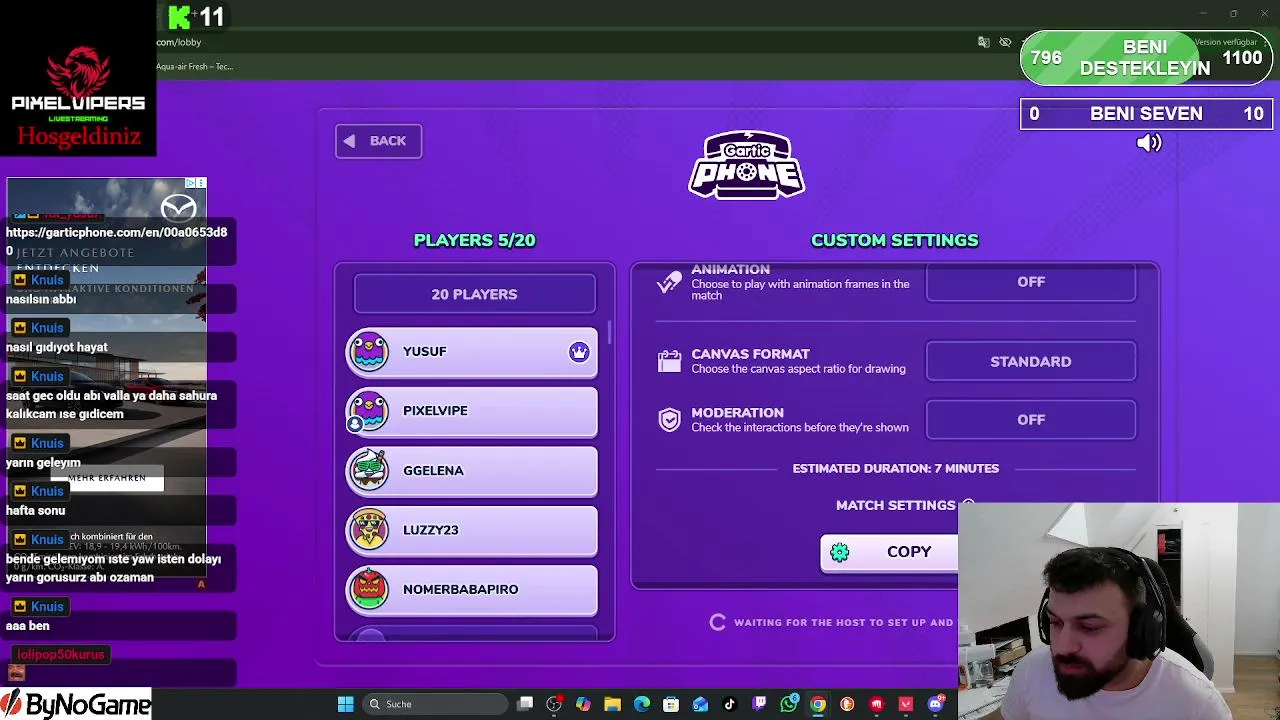Click the gear icon on Copy button

pos(839,552)
